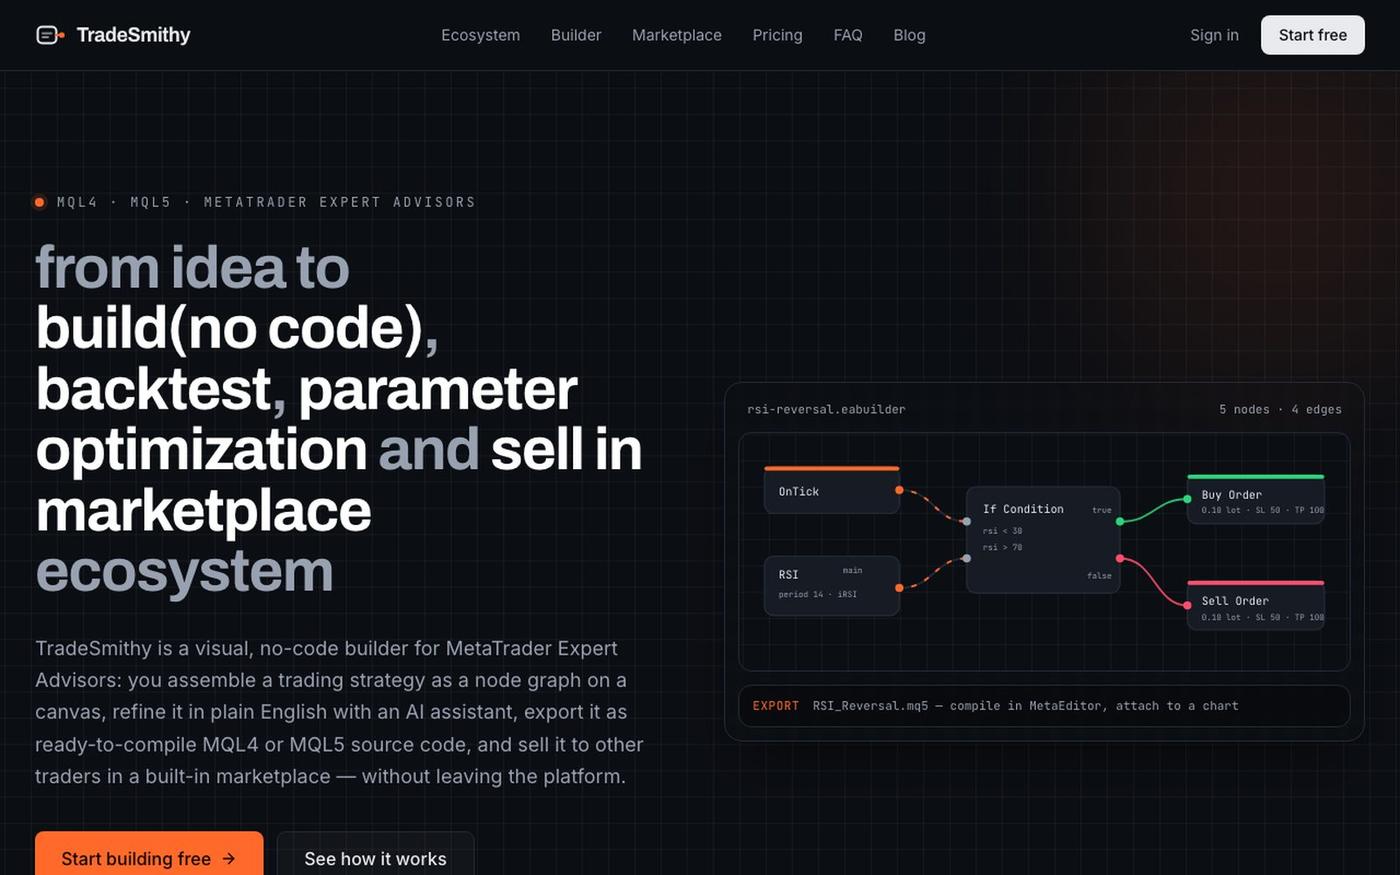Click the 'MQL4 · MQL5 · METATRADER EXPERT ADVISORS' tagline
Viewport: 1400px width, 875px height.
266,202
